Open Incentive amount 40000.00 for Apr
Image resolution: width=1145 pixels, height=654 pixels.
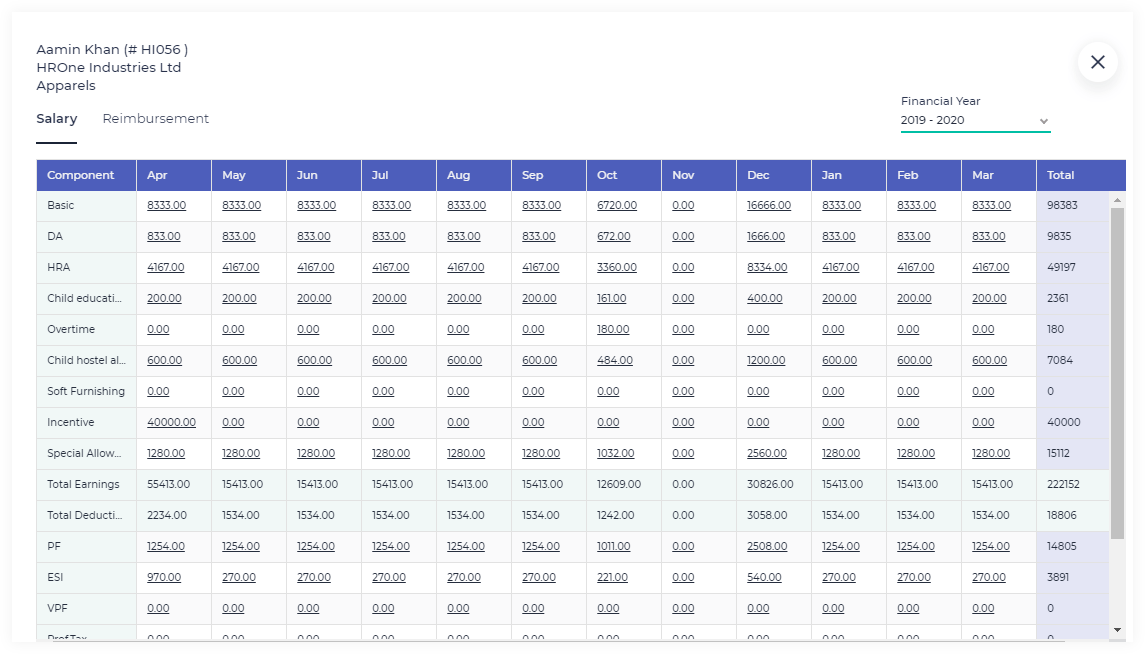(172, 422)
